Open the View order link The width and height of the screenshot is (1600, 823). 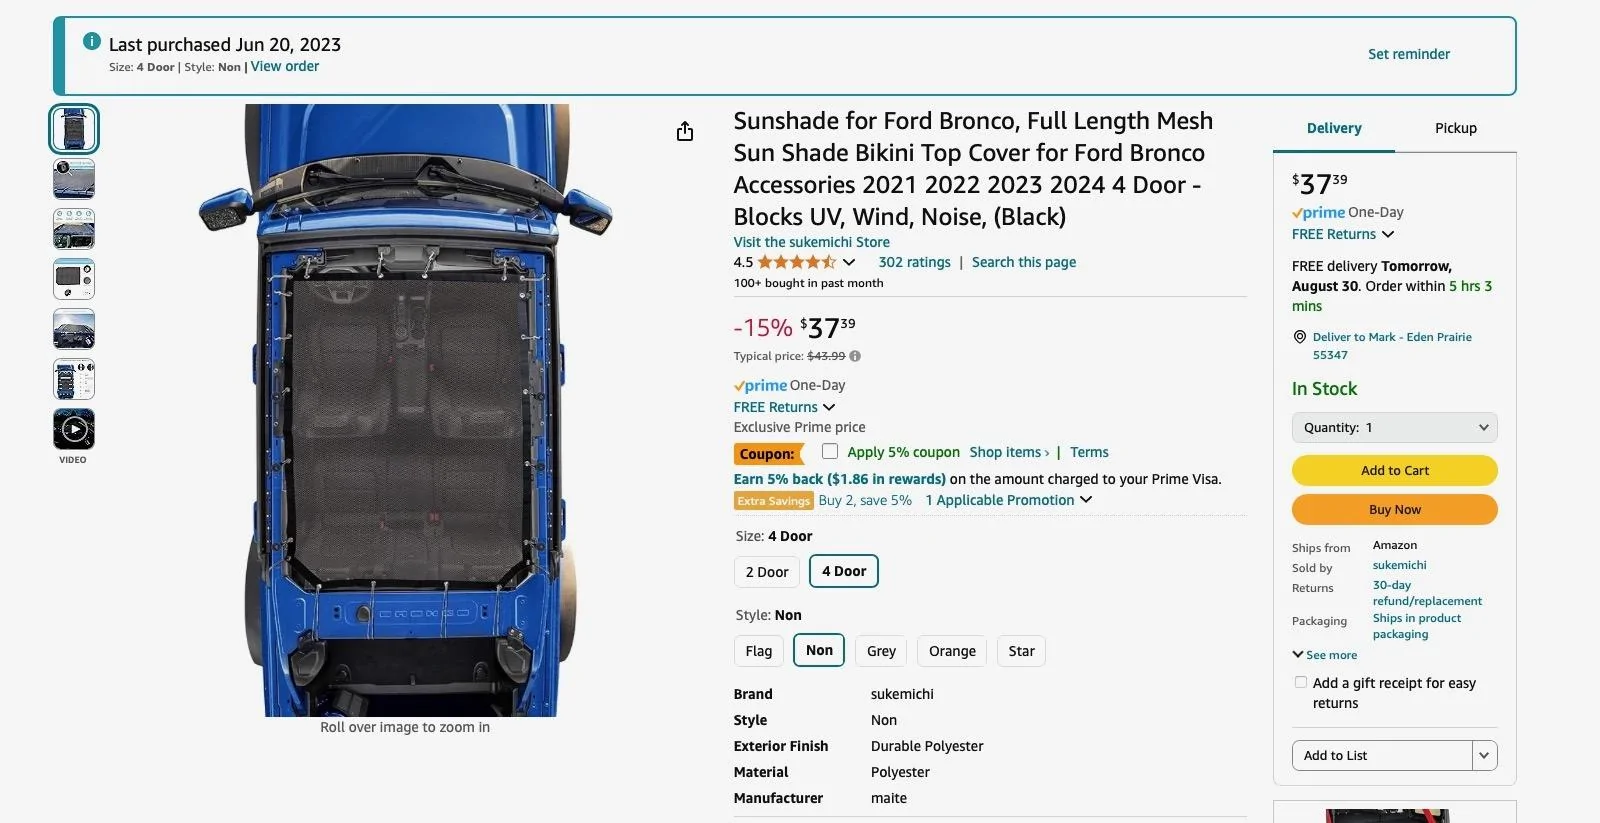(x=285, y=66)
